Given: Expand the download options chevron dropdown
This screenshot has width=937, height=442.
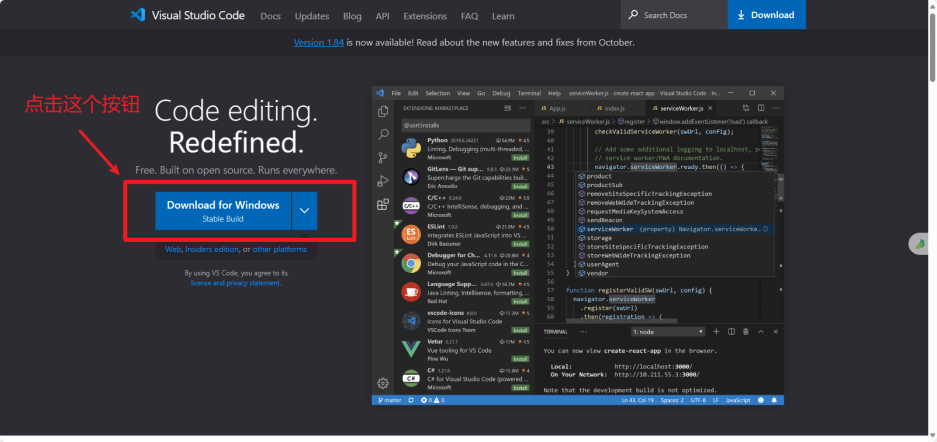Looking at the screenshot, I should click(x=305, y=210).
